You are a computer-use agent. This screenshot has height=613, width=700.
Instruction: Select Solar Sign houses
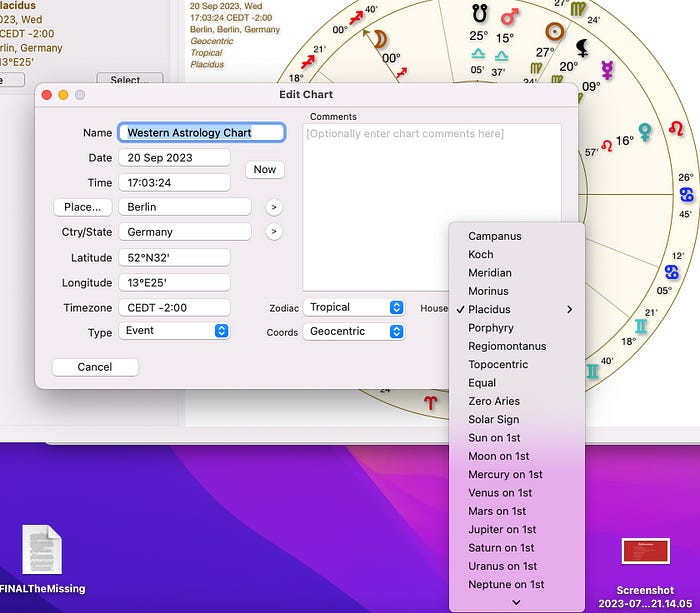(x=517, y=419)
